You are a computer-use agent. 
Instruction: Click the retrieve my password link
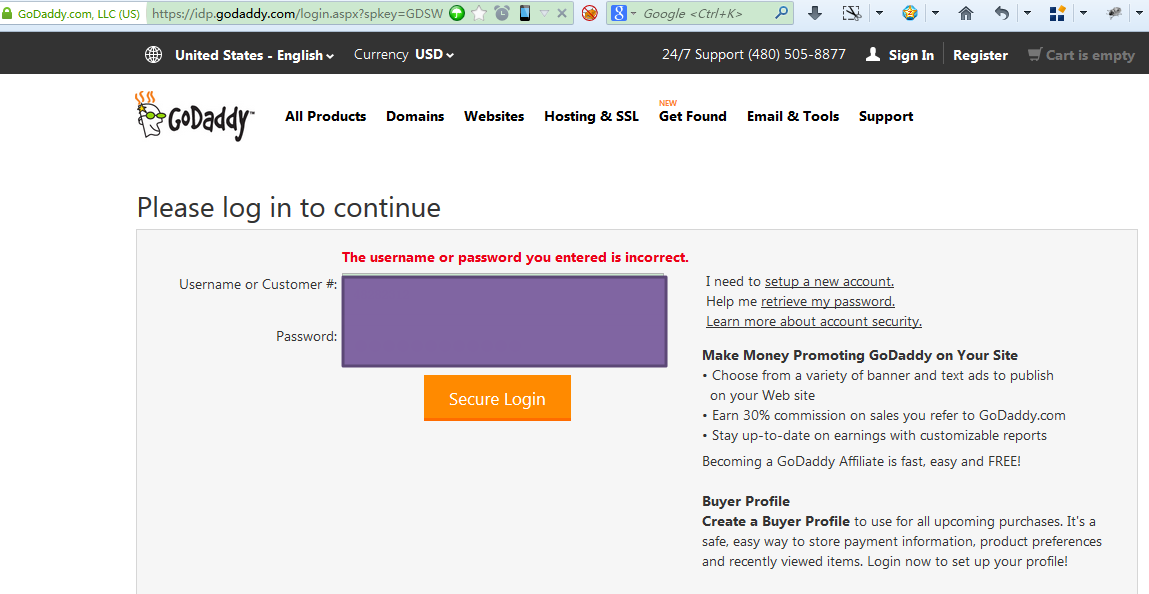point(828,301)
